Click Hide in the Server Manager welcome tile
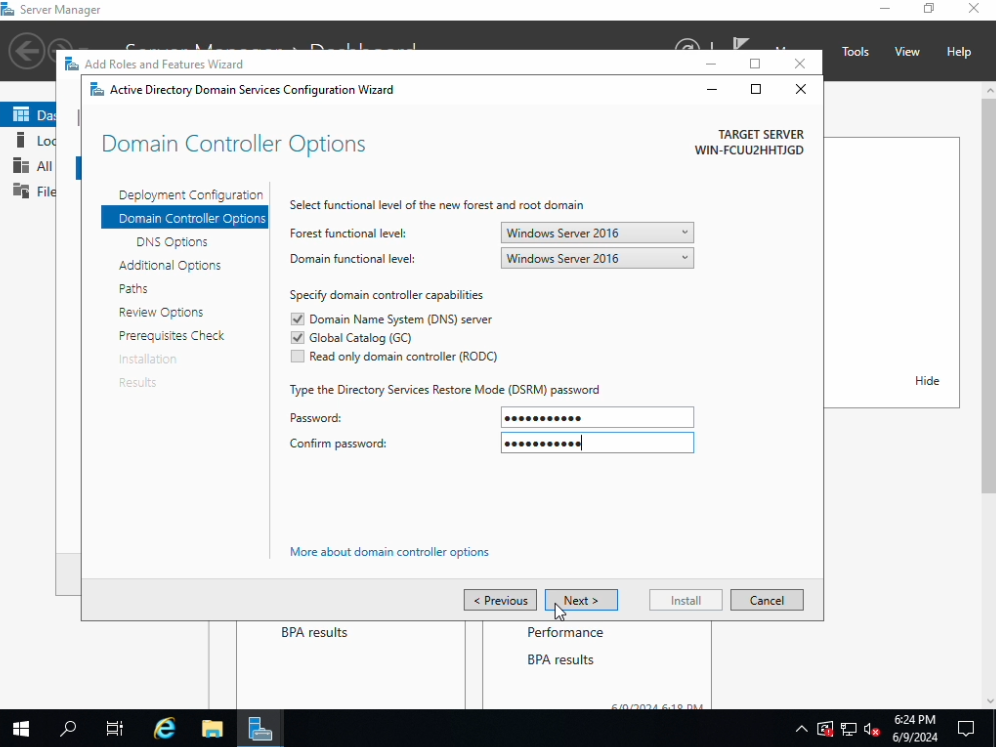Screen dimensions: 996x747 click(927, 380)
